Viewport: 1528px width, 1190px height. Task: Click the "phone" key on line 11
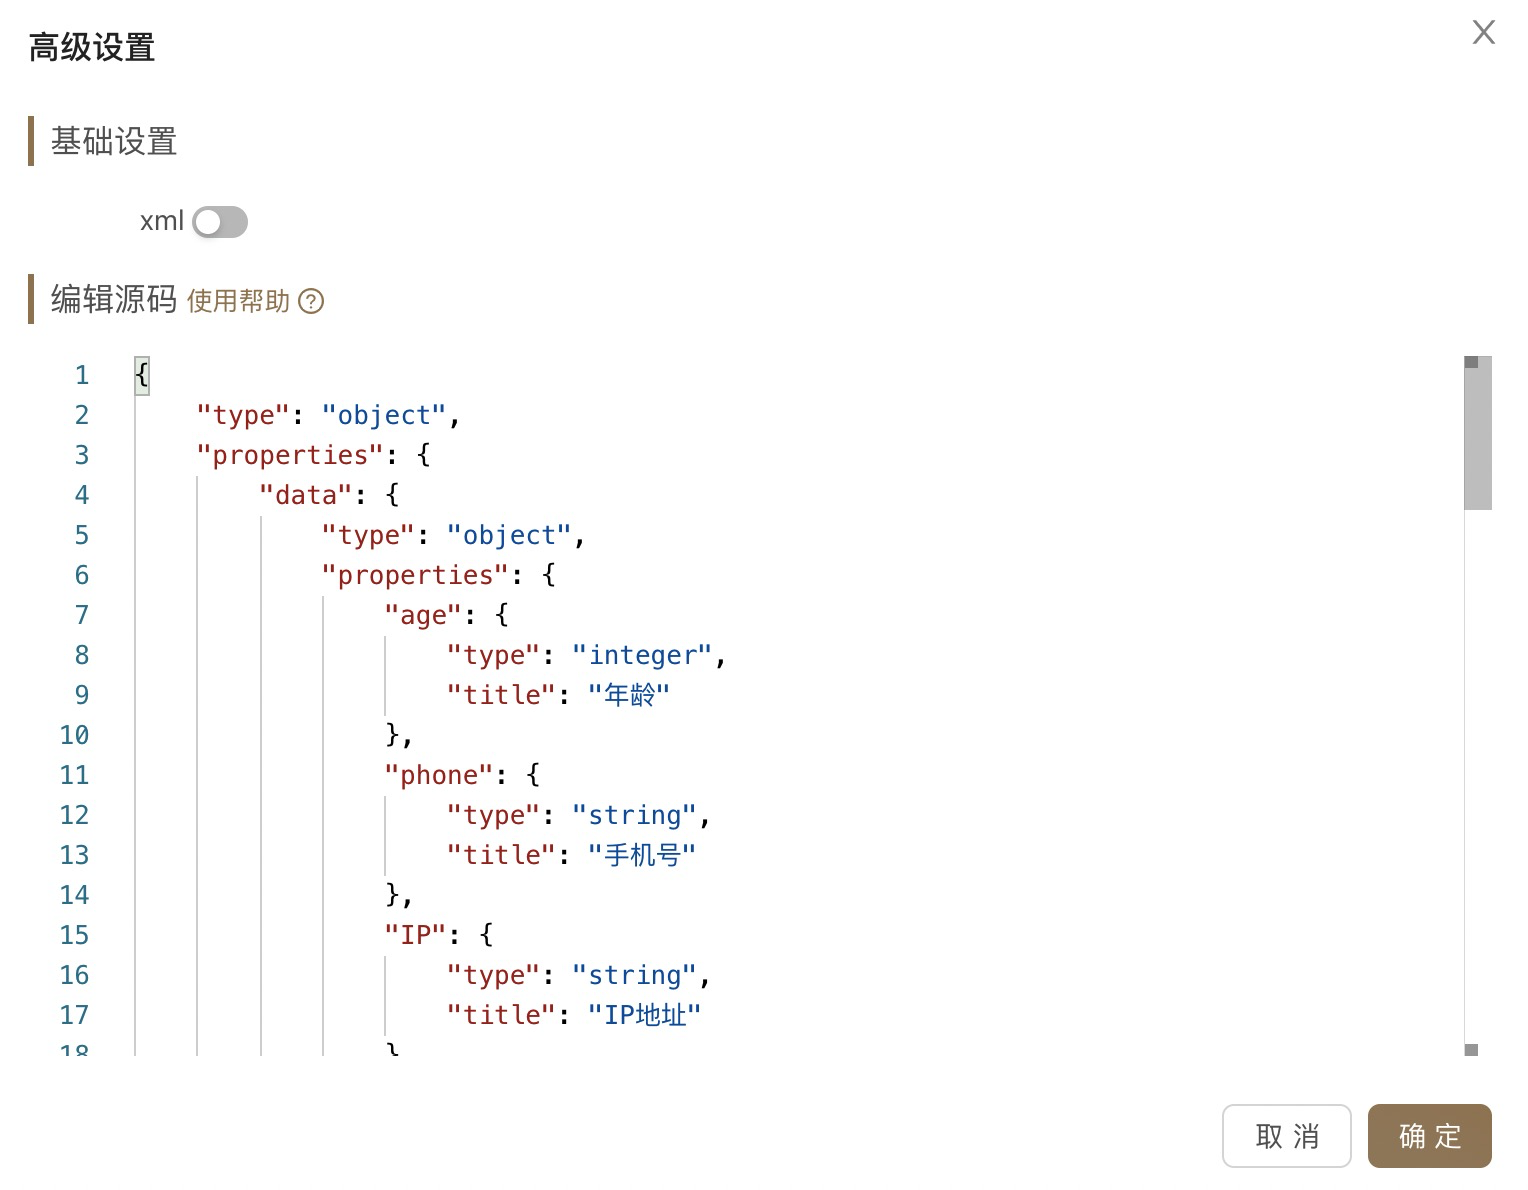439,775
